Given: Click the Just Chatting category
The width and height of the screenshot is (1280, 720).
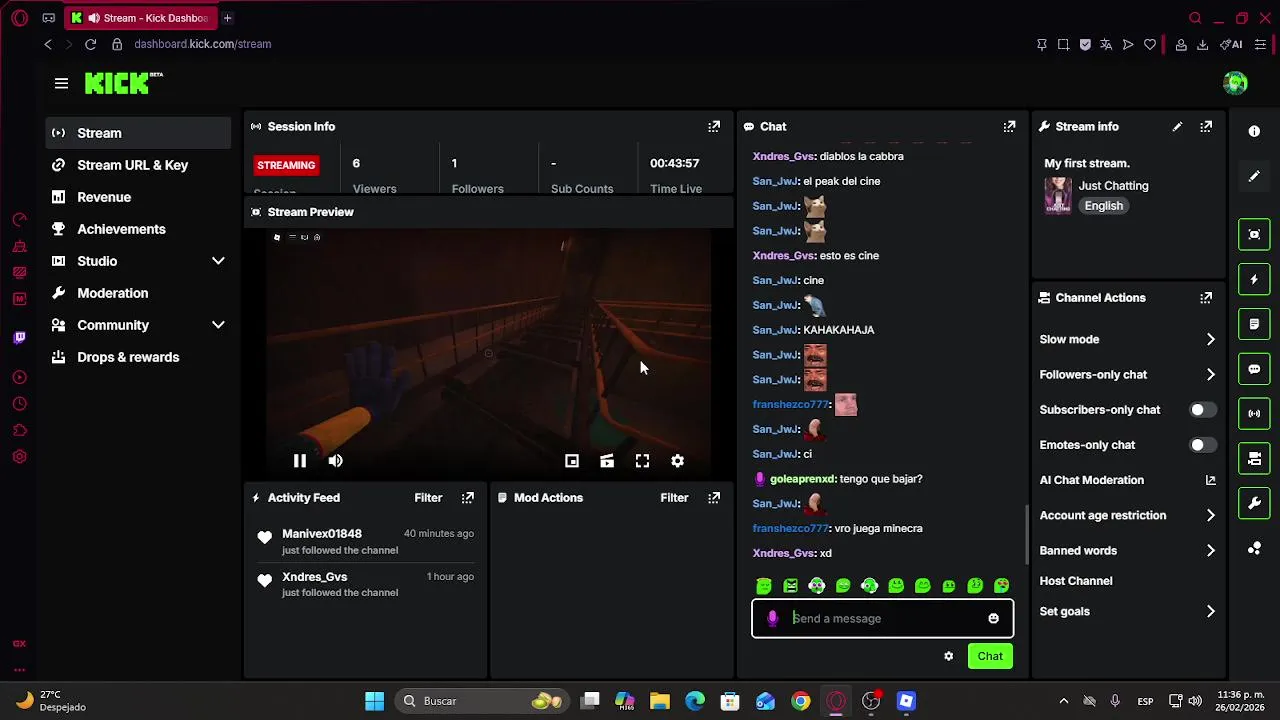Looking at the screenshot, I should 1113,186.
